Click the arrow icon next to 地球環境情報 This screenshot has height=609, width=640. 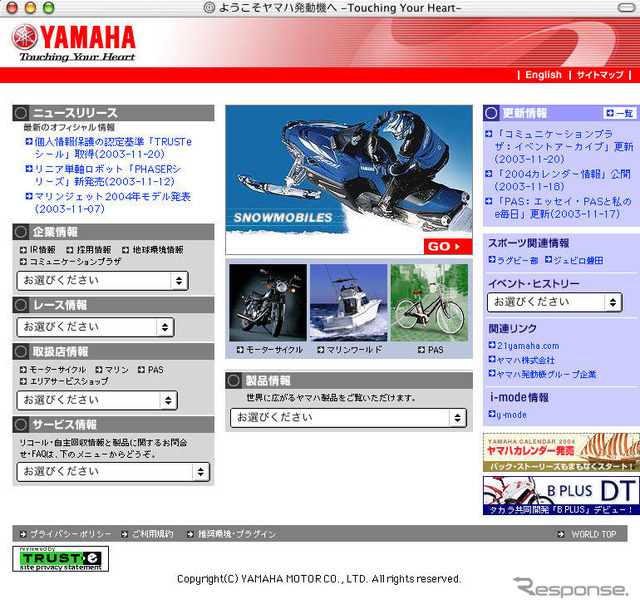[126, 250]
